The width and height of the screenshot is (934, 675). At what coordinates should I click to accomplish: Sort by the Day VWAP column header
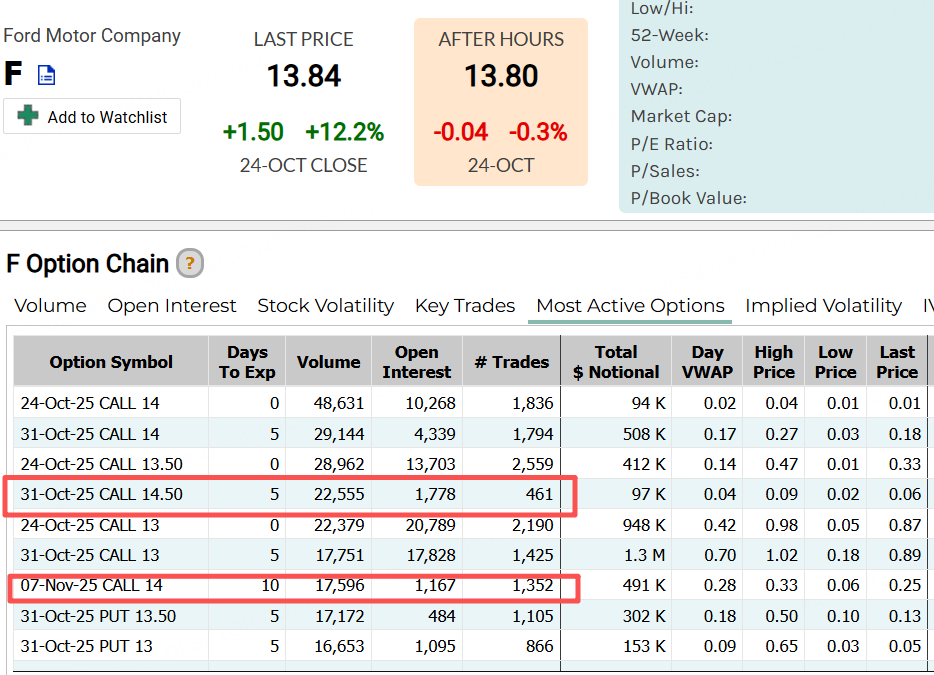(x=707, y=362)
